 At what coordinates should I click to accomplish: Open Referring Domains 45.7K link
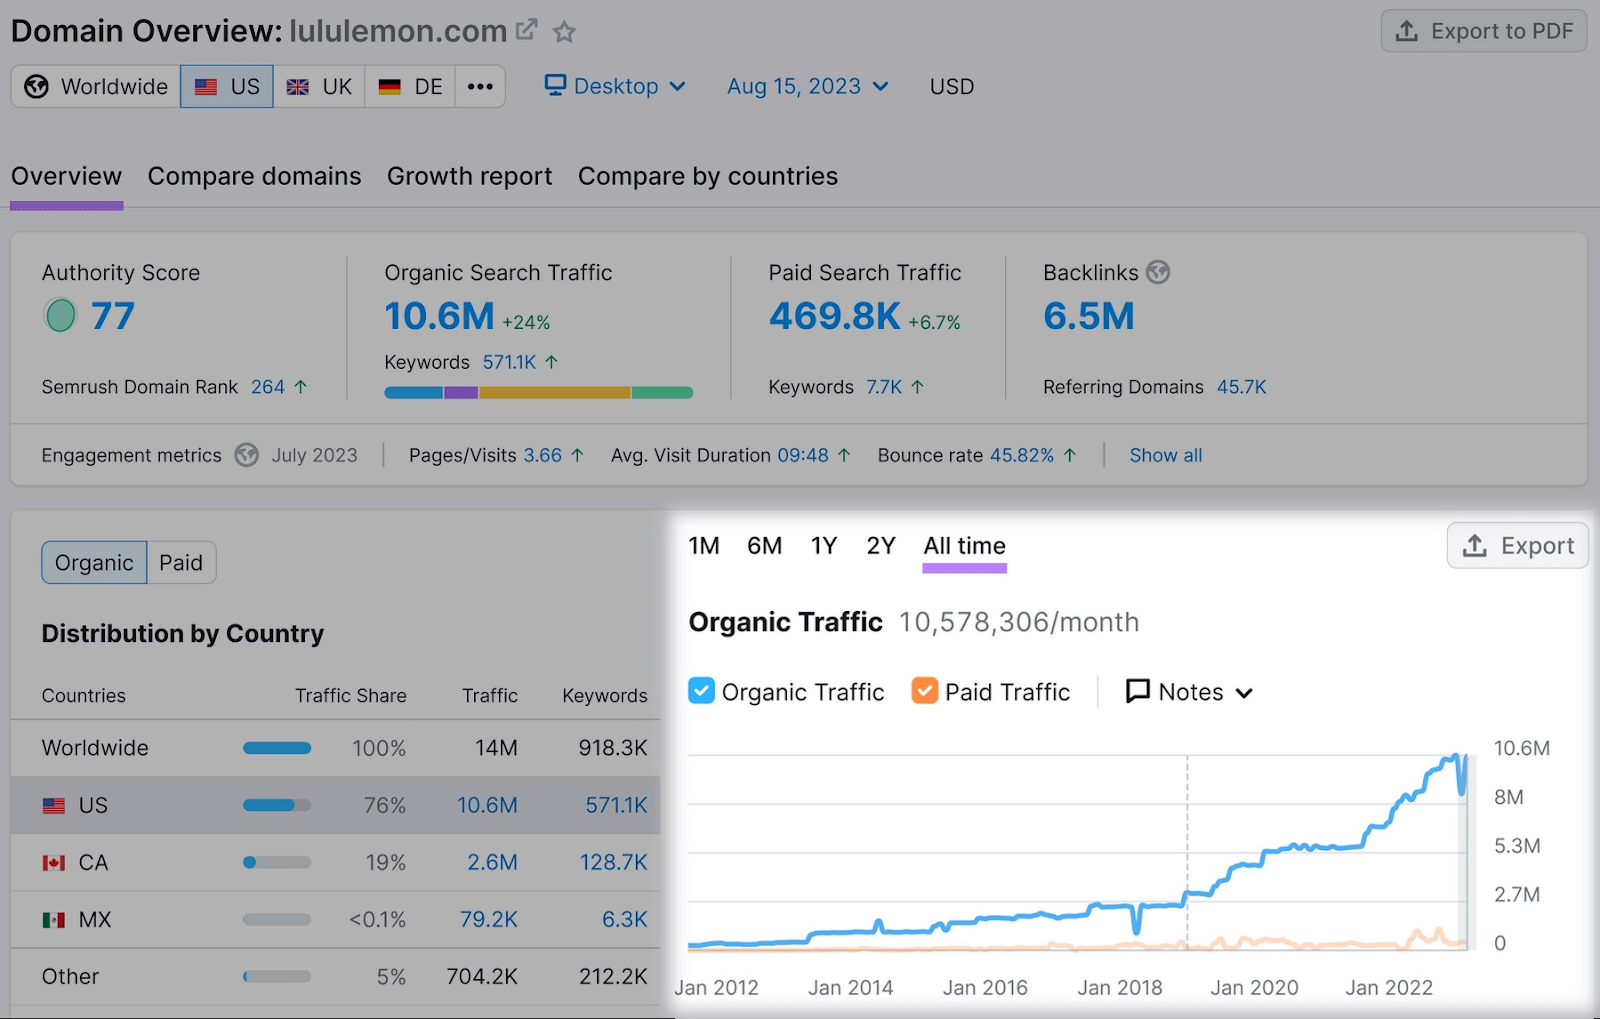tap(1241, 387)
